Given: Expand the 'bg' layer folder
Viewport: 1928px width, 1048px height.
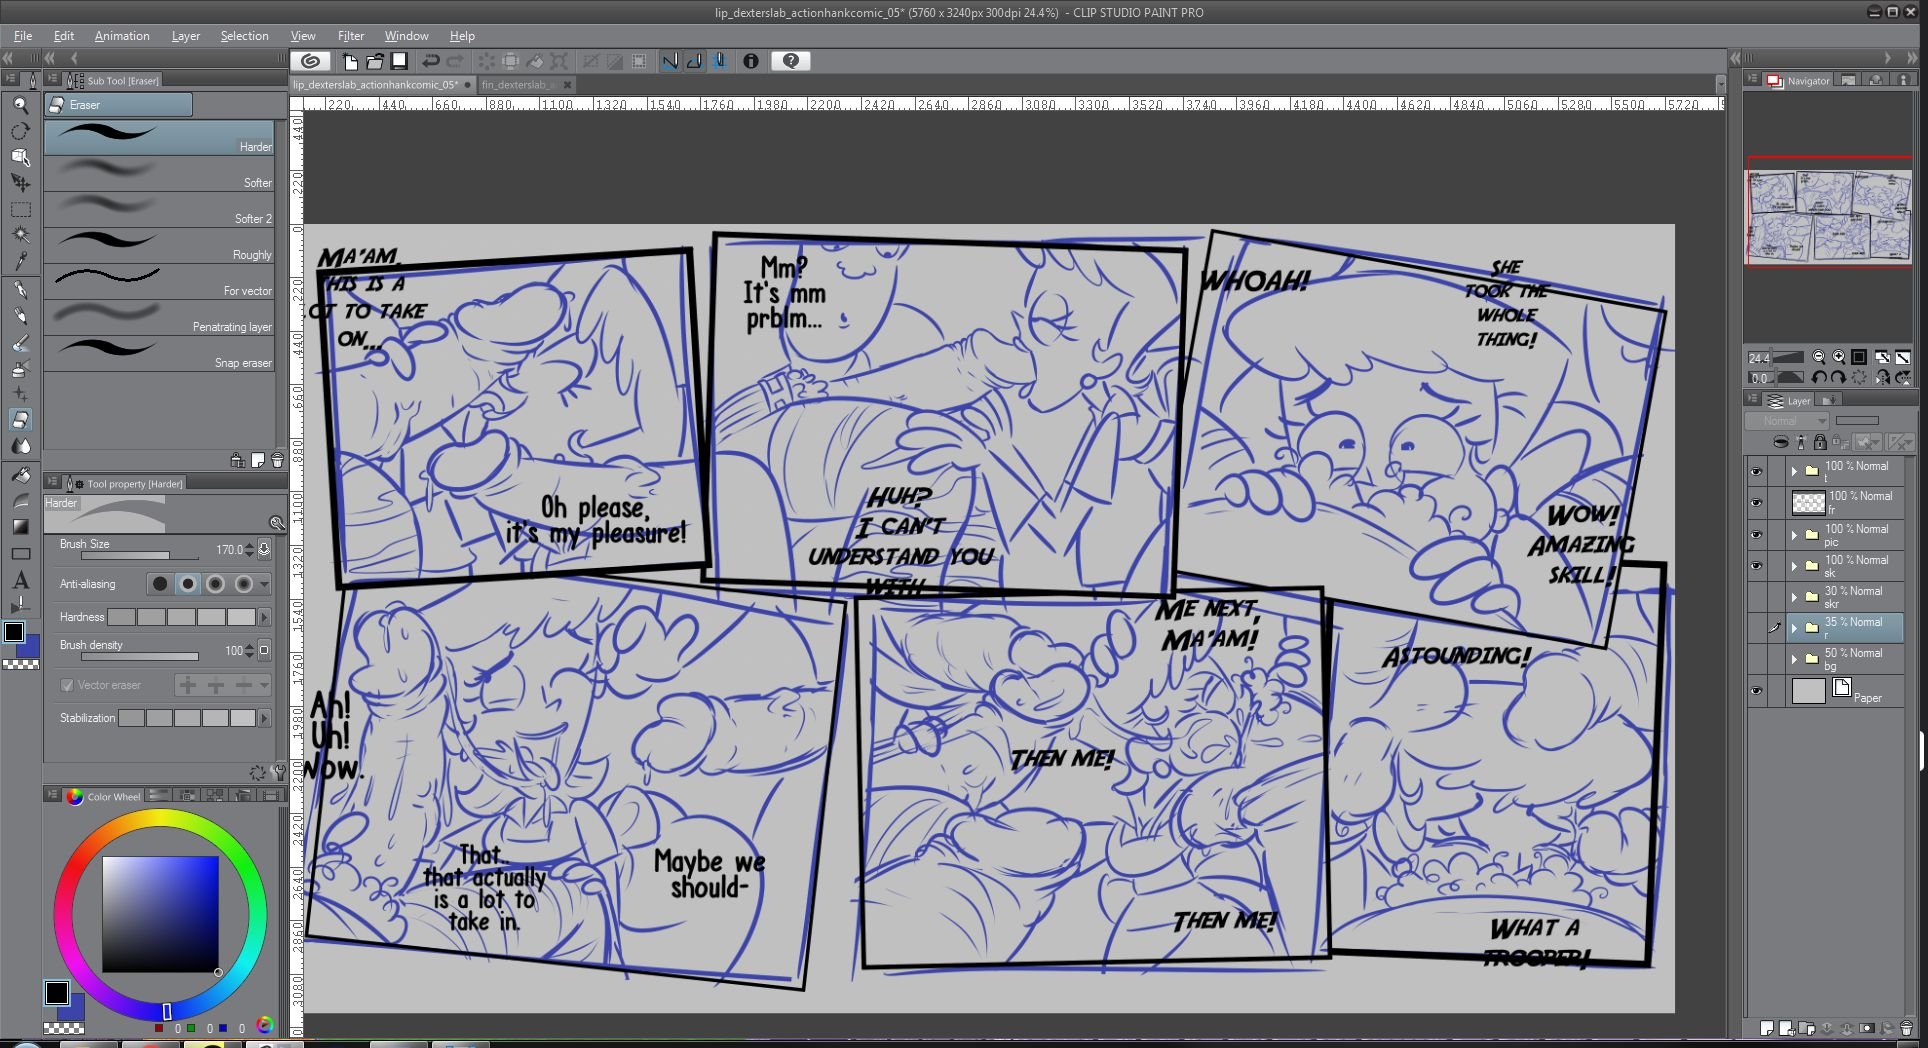Looking at the screenshot, I should [x=1794, y=659].
